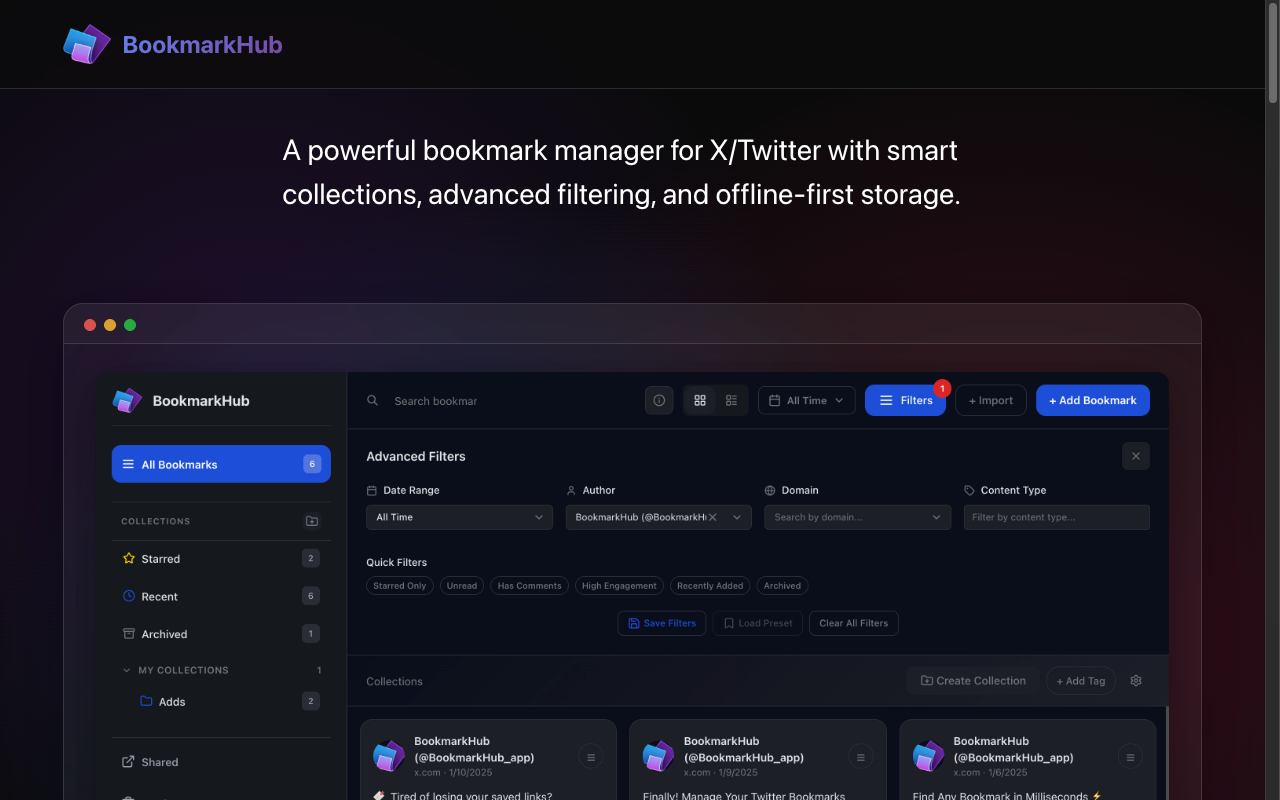Open the Date Range All Time dropdown
The height and width of the screenshot is (800, 1280).
(x=459, y=517)
